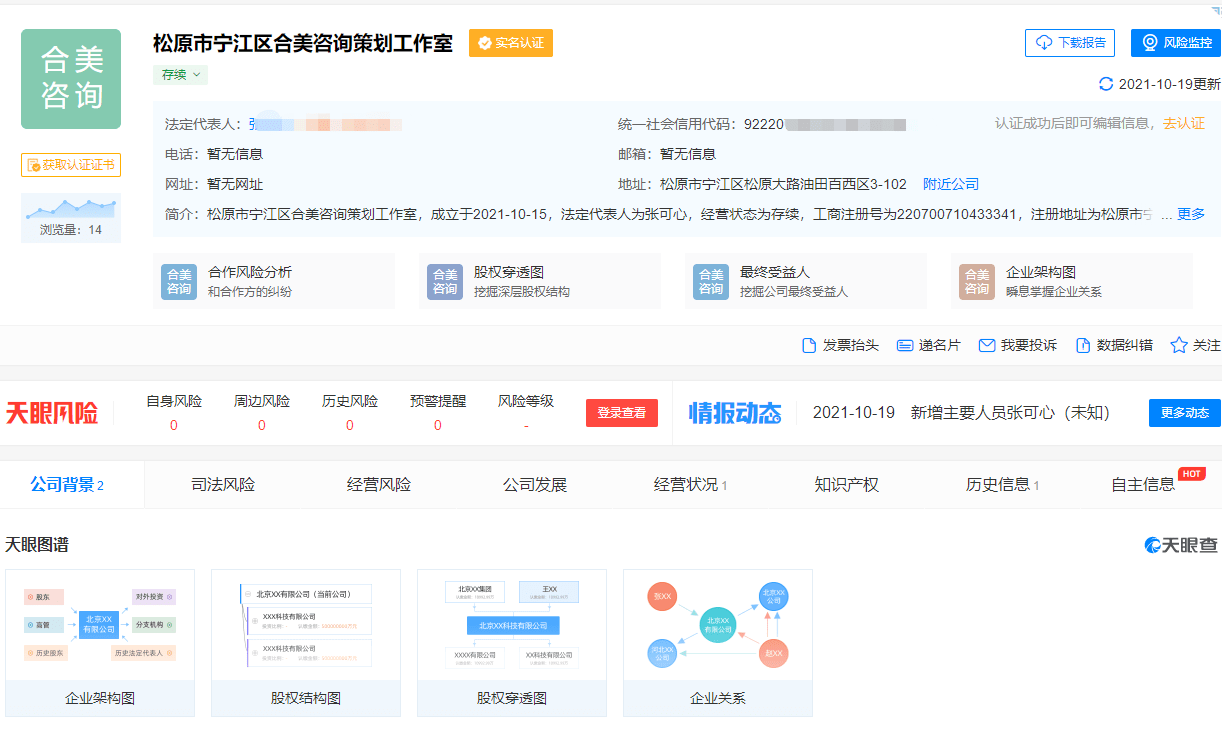Image resolution: width=1222 pixels, height=756 pixels.
Task: Open the 企业关系 relationship diagram thumbnail
Action: coord(717,641)
